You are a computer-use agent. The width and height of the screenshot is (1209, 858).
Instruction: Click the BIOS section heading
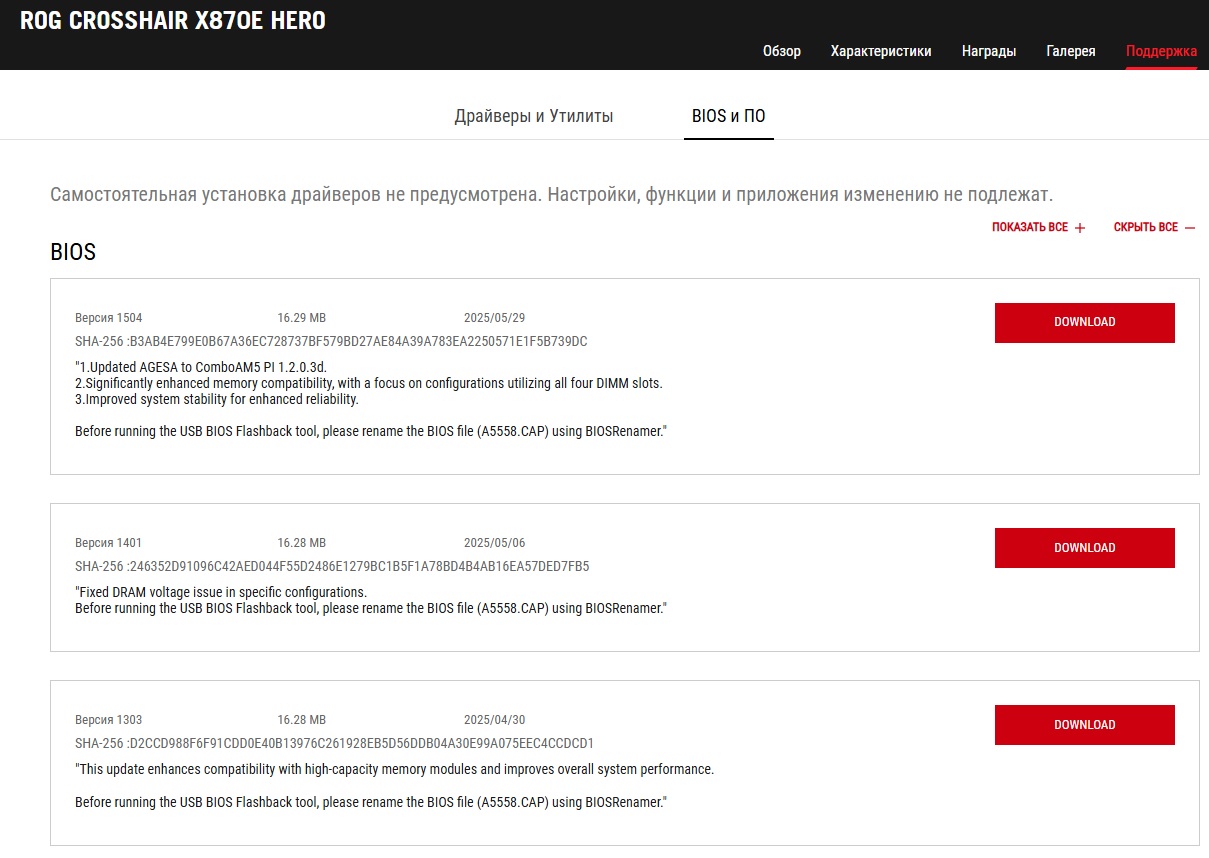point(73,252)
